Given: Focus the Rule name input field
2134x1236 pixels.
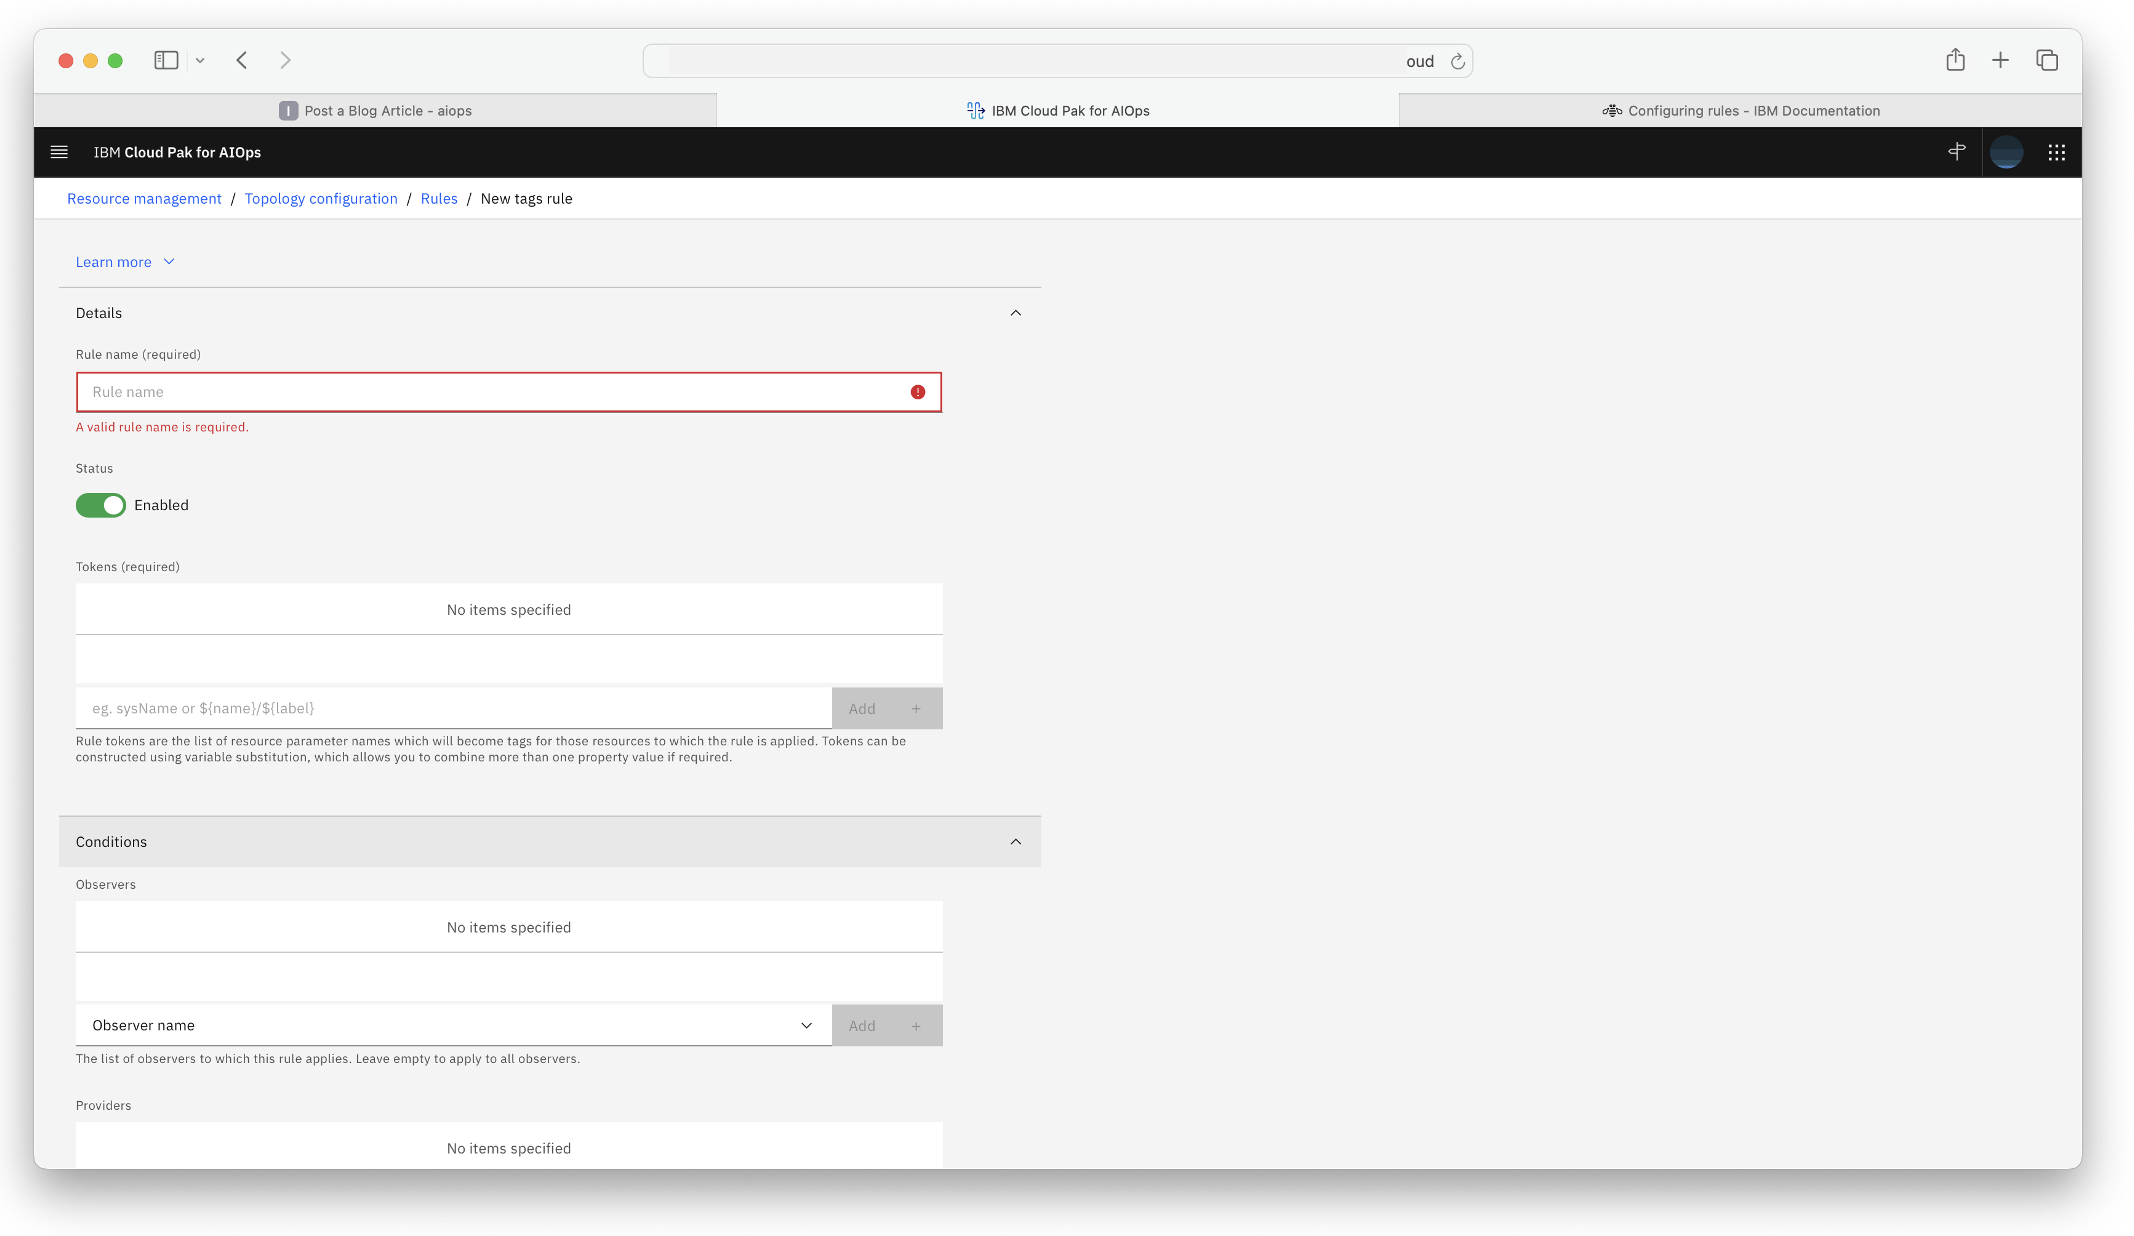Looking at the screenshot, I should [x=509, y=392].
